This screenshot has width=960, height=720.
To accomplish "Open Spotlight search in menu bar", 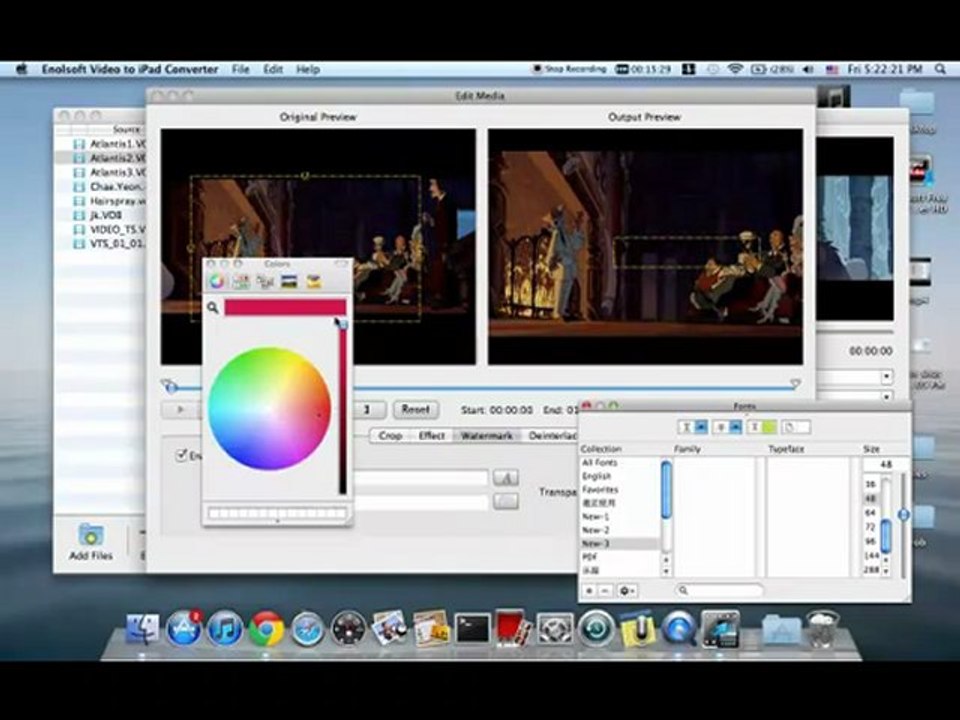I will pyautogui.click(x=940, y=69).
